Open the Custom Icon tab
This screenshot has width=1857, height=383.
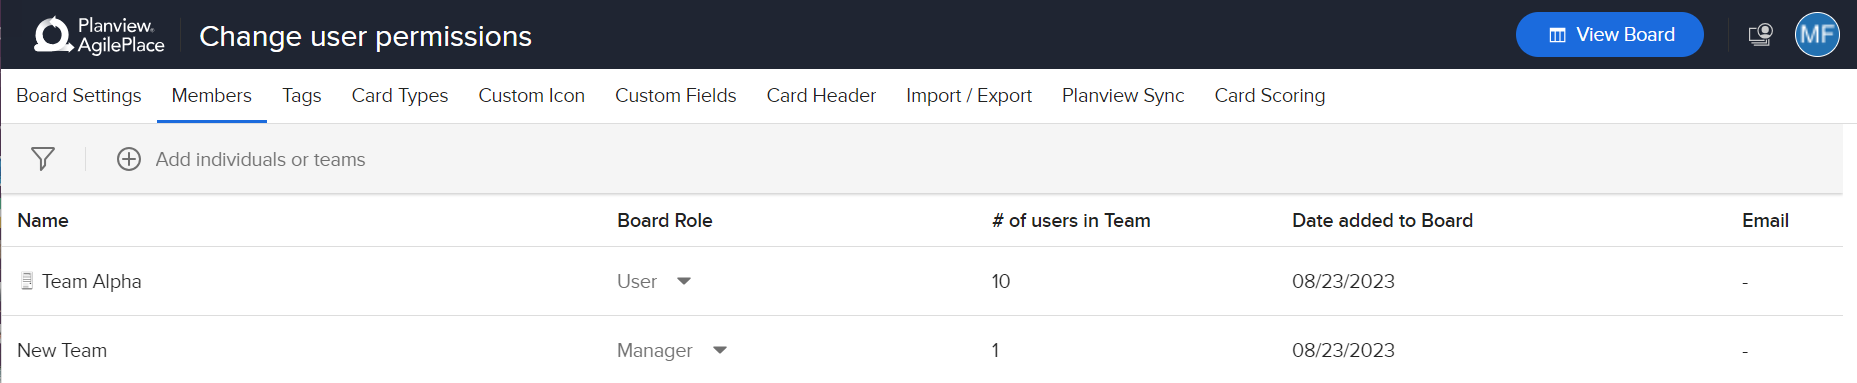pyautogui.click(x=532, y=96)
